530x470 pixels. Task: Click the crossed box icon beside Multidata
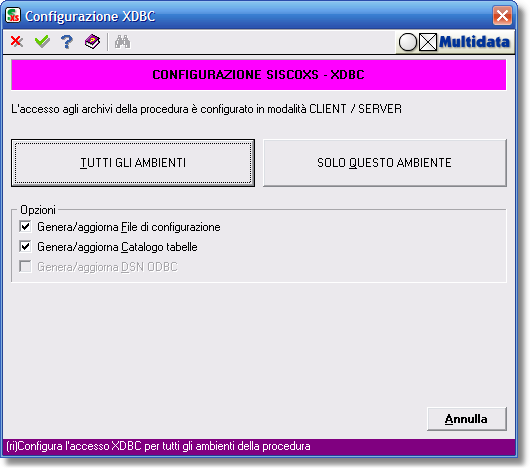pyautogui.click(x=428, y=42)
